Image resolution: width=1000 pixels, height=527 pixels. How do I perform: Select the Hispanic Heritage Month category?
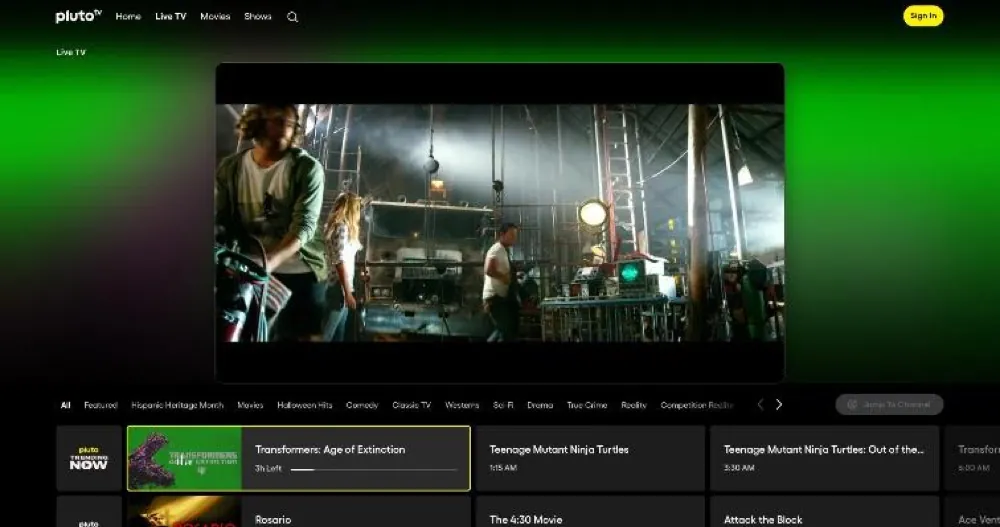pos(177,405)
